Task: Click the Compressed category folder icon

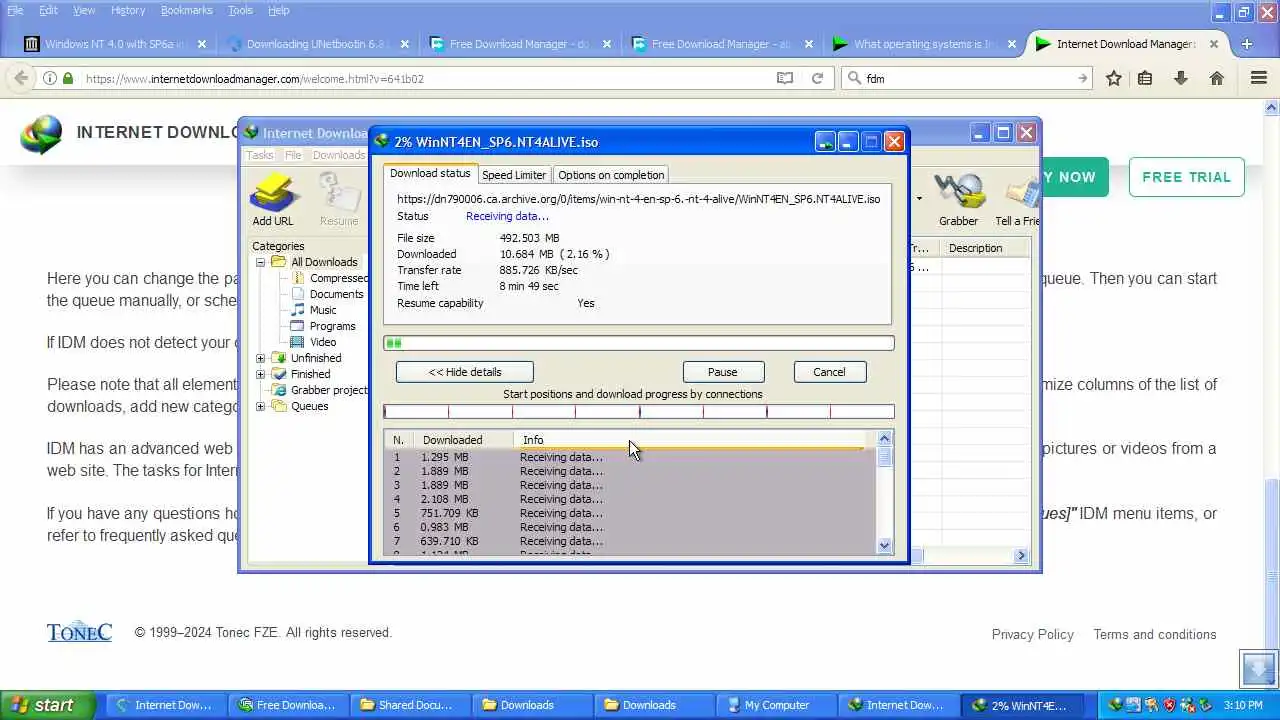Action: pyautogui.click(x=298, y=278)
